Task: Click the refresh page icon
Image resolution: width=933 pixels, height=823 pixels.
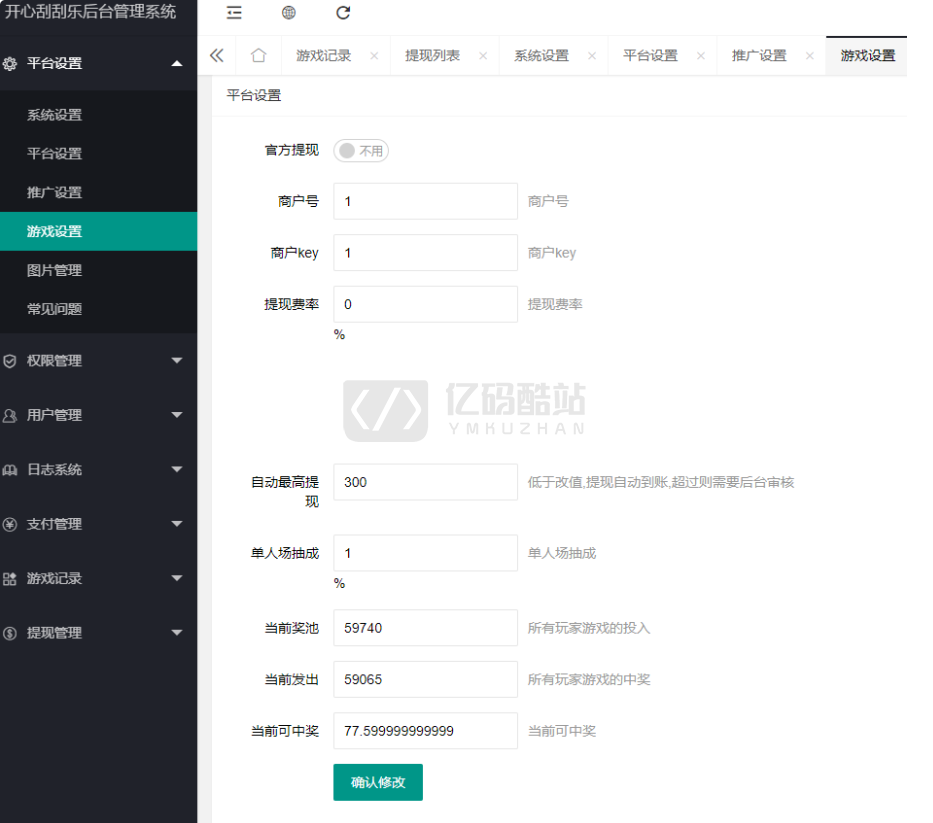Action: pos(343,12)
